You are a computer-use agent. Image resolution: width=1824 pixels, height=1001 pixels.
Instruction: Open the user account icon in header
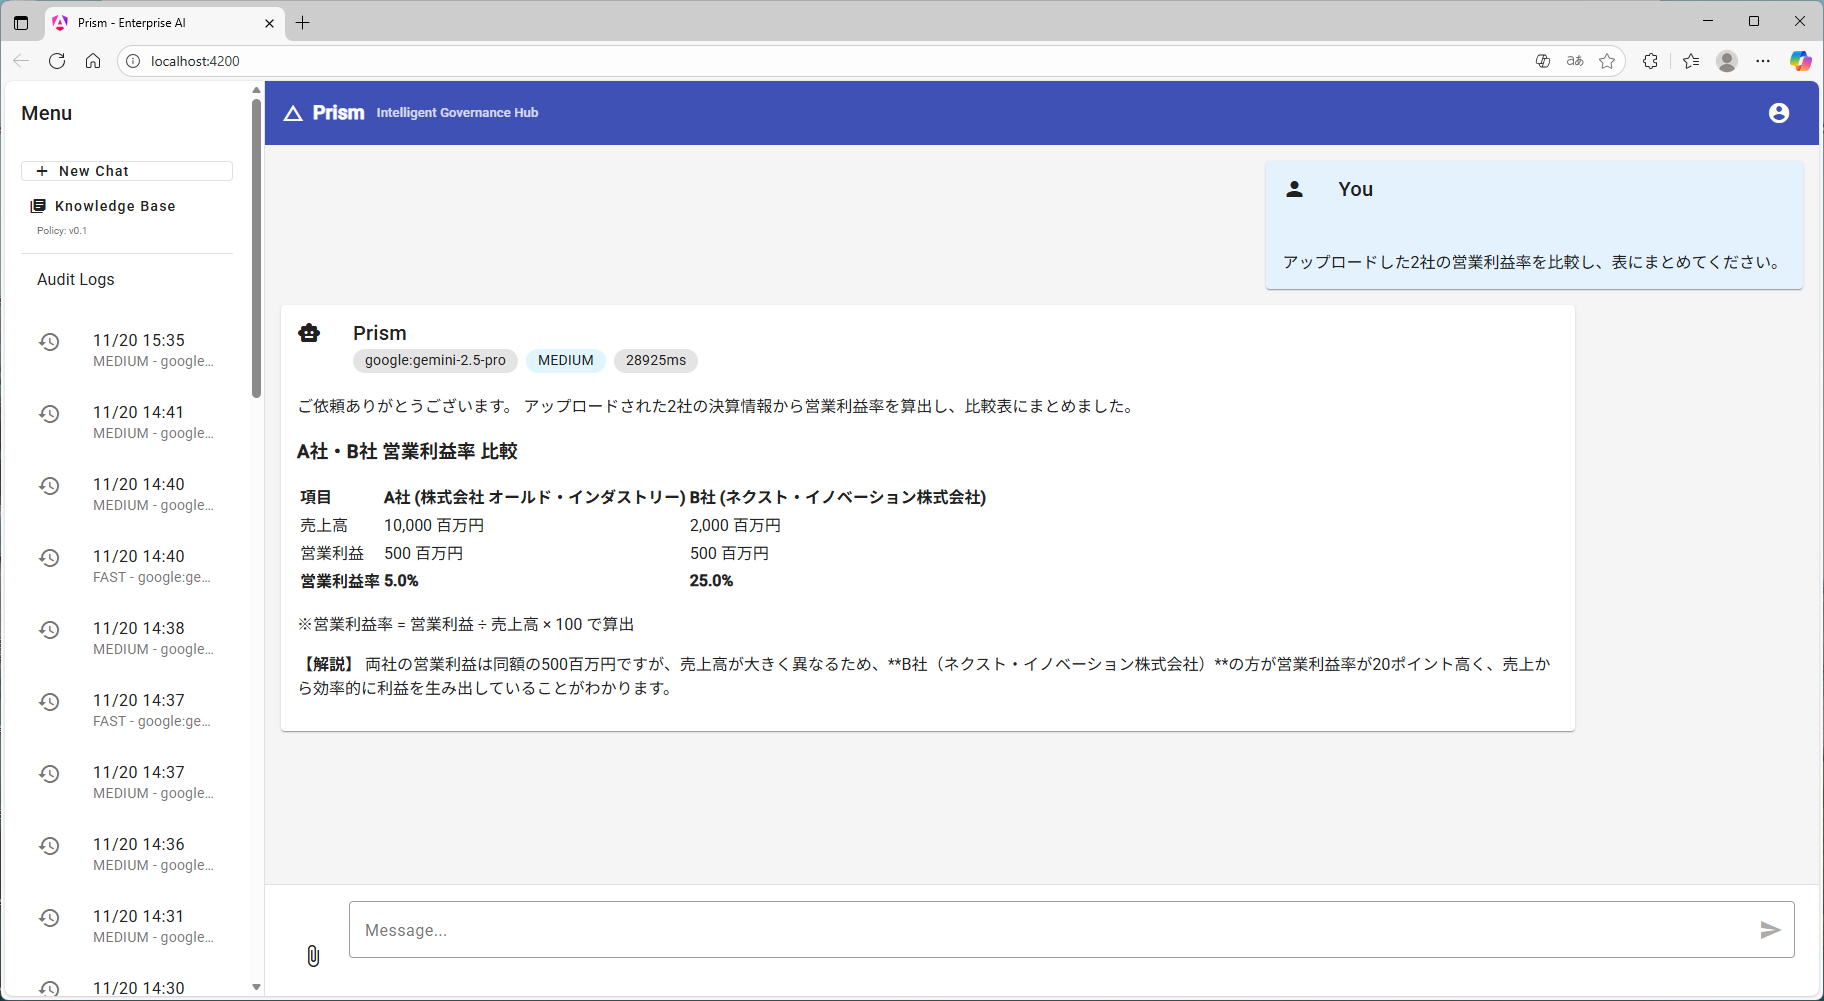point(1779,113)
